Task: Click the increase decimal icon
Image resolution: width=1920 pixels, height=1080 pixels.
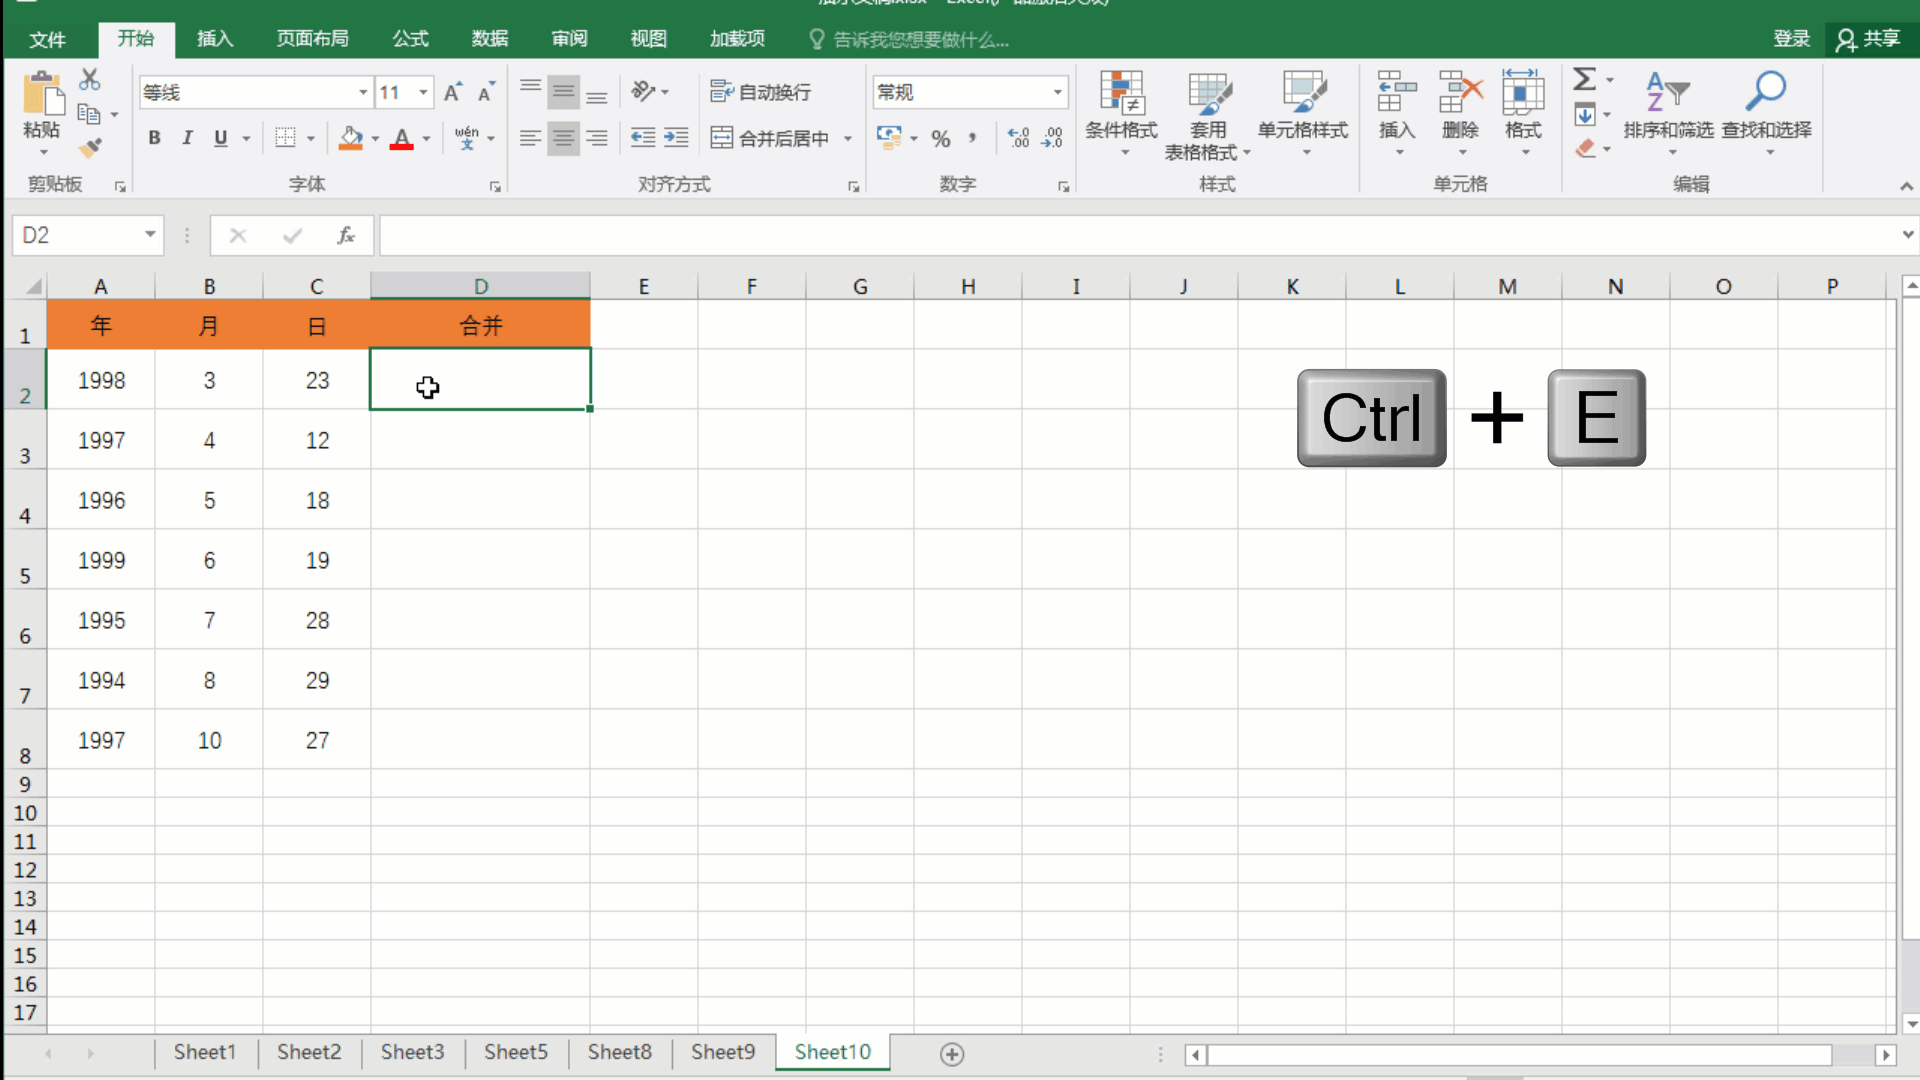Action: pyautogui.click(x=1019, y=138)
